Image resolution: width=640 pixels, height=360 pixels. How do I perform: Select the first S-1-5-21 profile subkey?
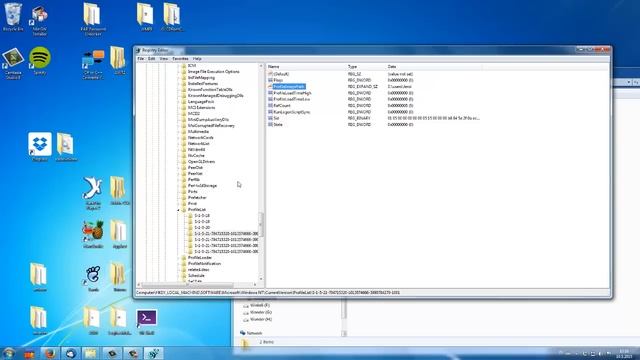pyautogui.click(x=226, y=233)
